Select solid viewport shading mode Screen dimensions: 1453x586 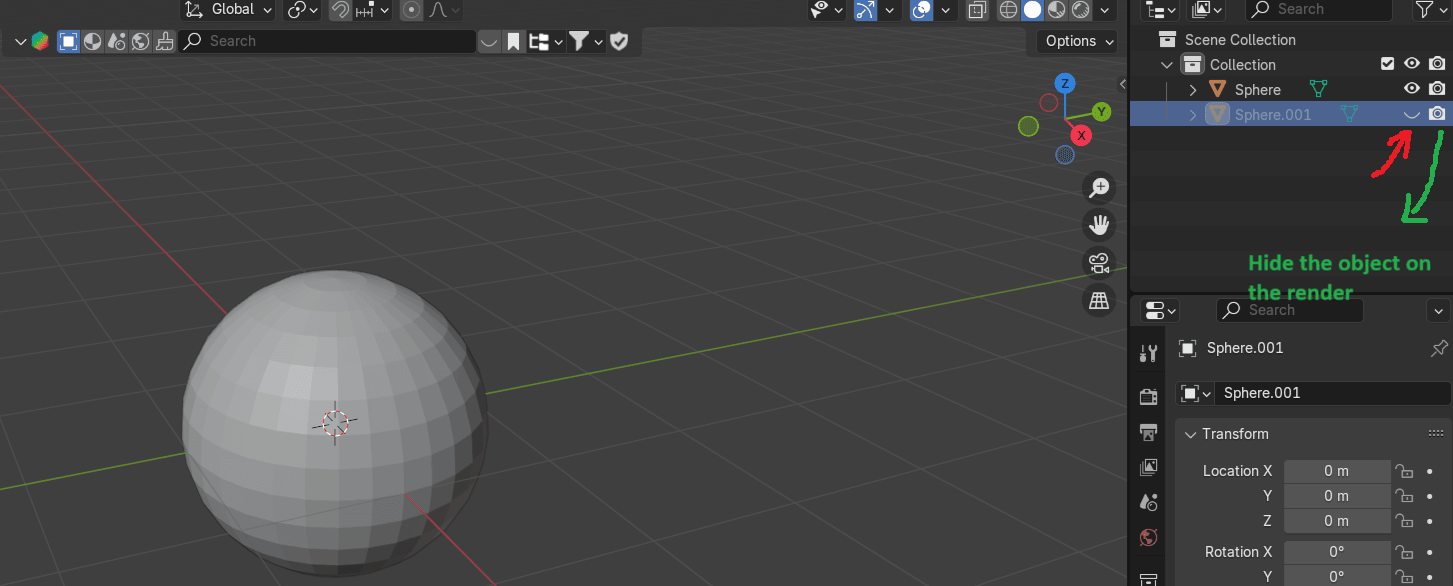(1032, 10)
